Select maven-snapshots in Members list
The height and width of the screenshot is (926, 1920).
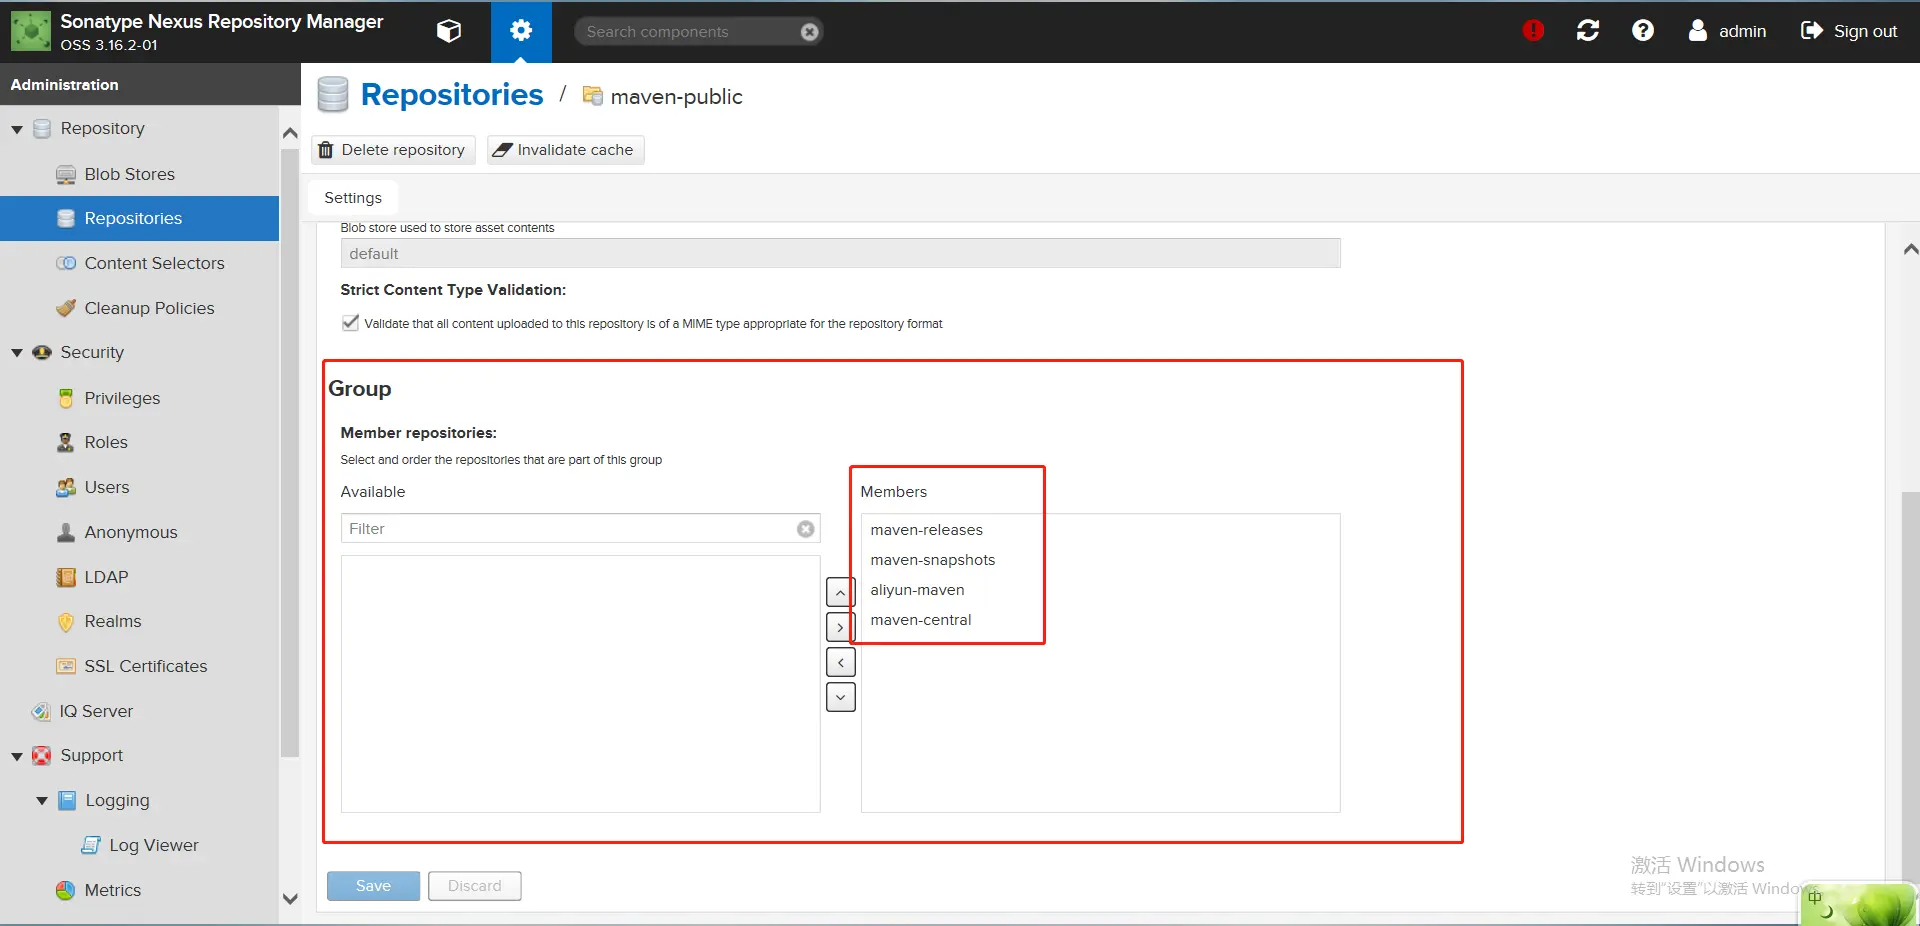[x=1100, y=560]
